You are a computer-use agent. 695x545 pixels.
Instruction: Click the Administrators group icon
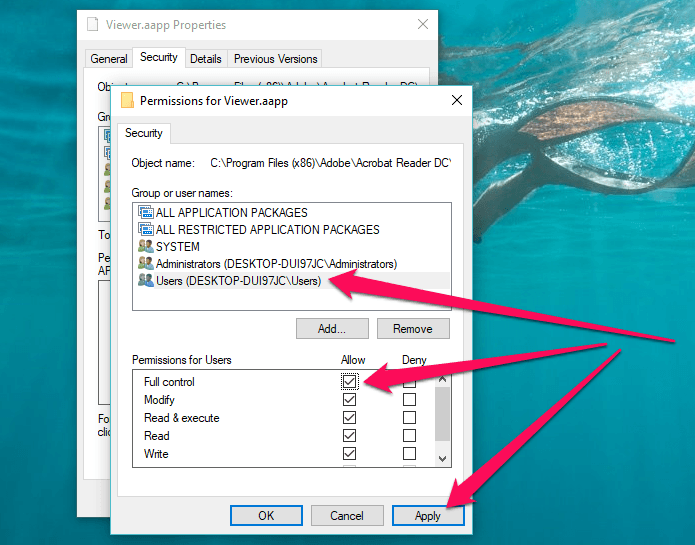[x=146, y=263]
